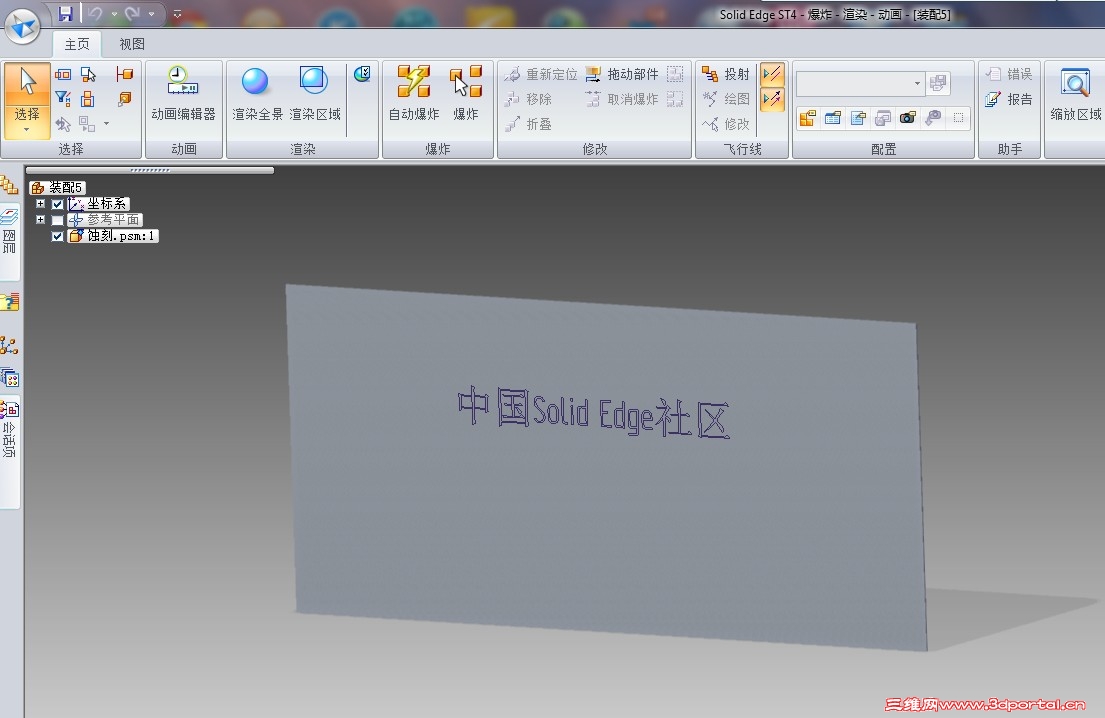The width and height of the screenshot is (1105, 718).
Task: Open the 动画编辑器 animation editor
Action: coord(183,93)
